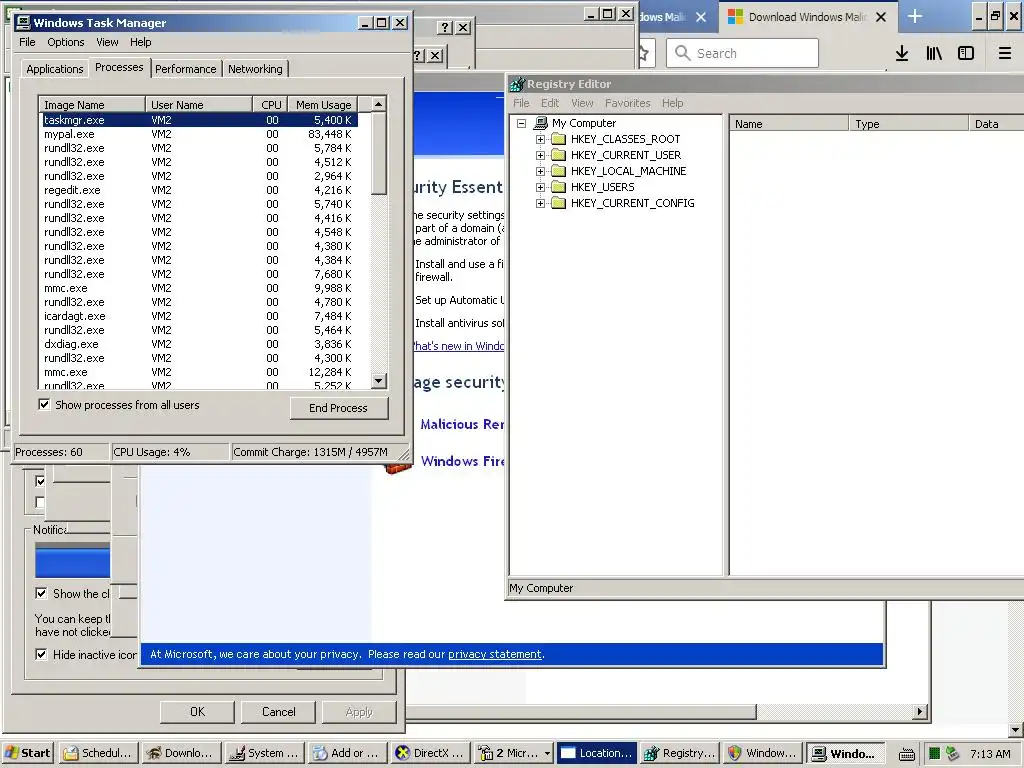The height and width of the screenshot is (768, 1024).
Task: Click the Start button on taskbar
Action: point(28,753)
